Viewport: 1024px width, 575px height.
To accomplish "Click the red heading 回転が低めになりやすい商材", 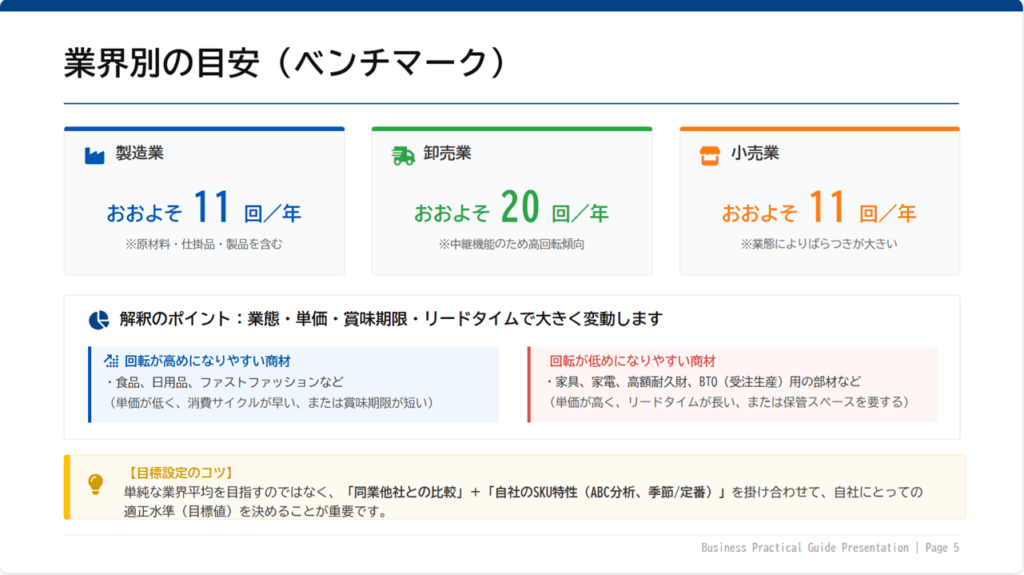I will click(632, 361).
